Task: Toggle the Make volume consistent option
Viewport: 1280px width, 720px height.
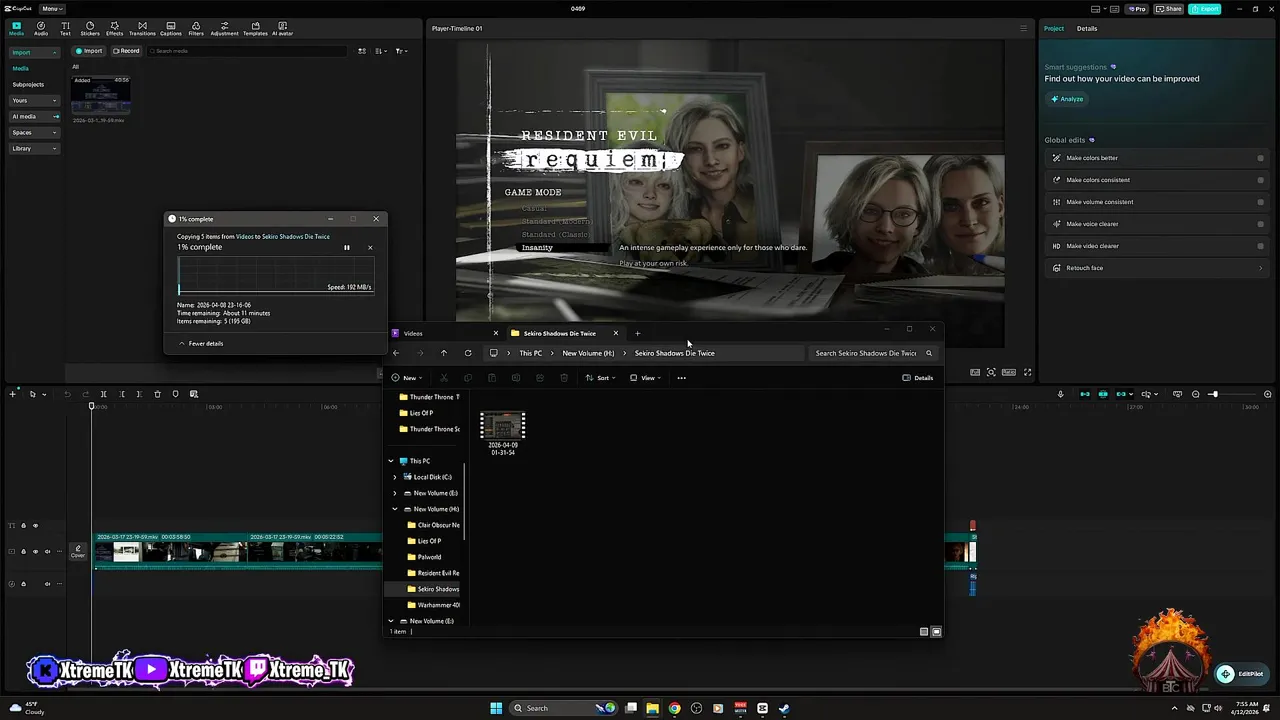Action: point(1260,202)
